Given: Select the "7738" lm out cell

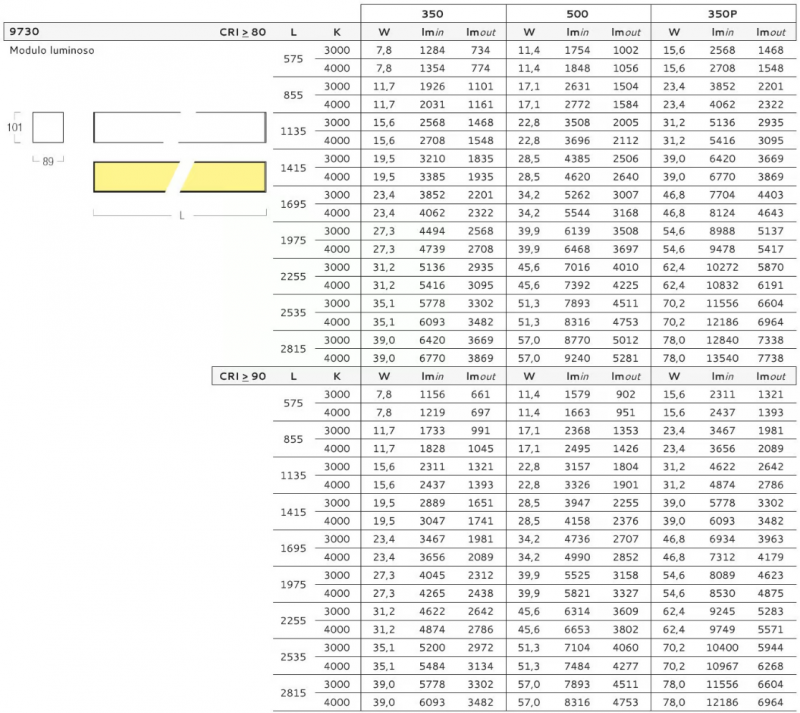Looking at the screenshot, I should 770,358.
